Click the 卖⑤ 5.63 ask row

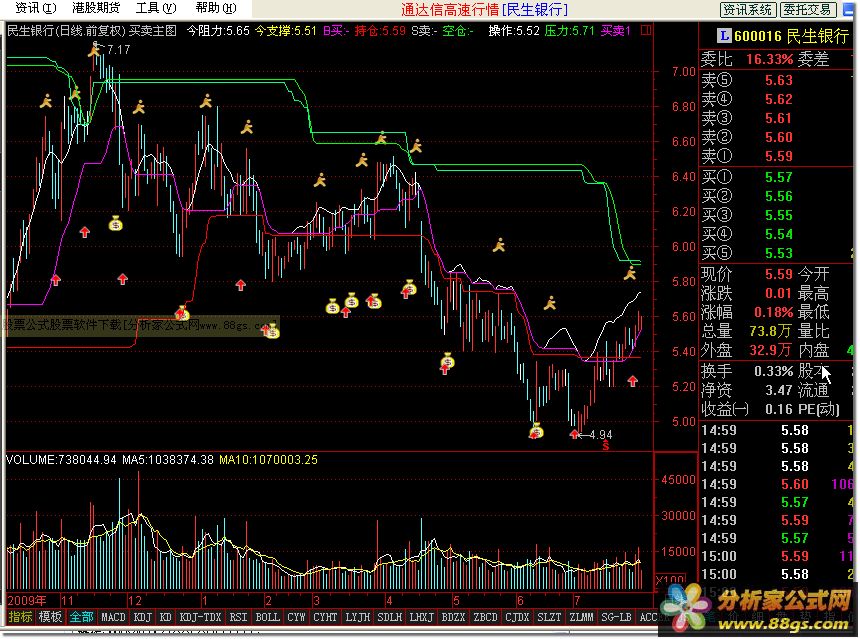click(x=775, y=80)
